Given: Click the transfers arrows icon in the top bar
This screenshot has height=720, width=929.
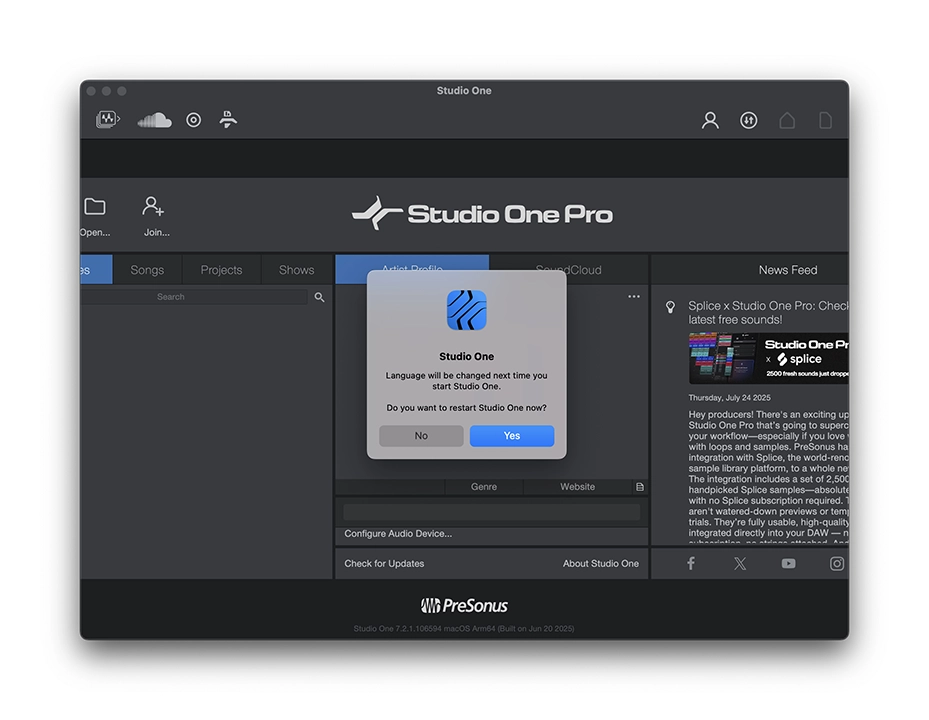Looking at the screenshot, I should 749,120.
